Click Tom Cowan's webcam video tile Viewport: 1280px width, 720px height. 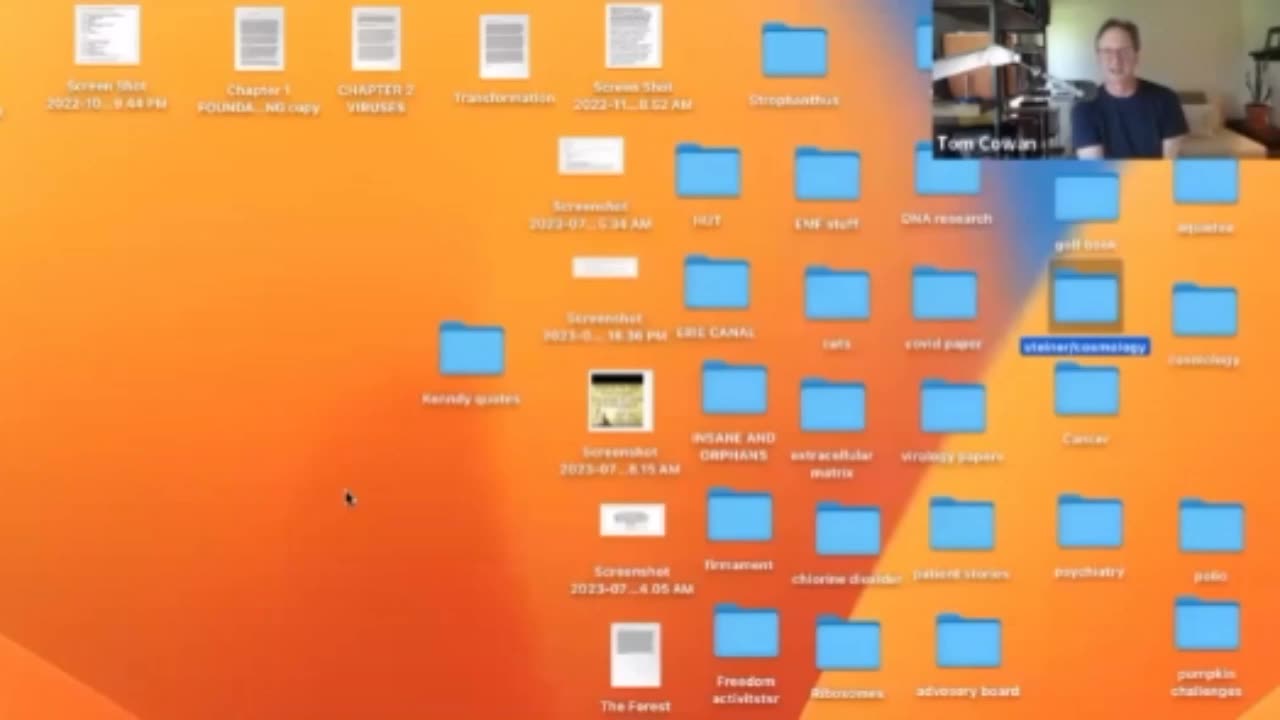coord(1106,79)
